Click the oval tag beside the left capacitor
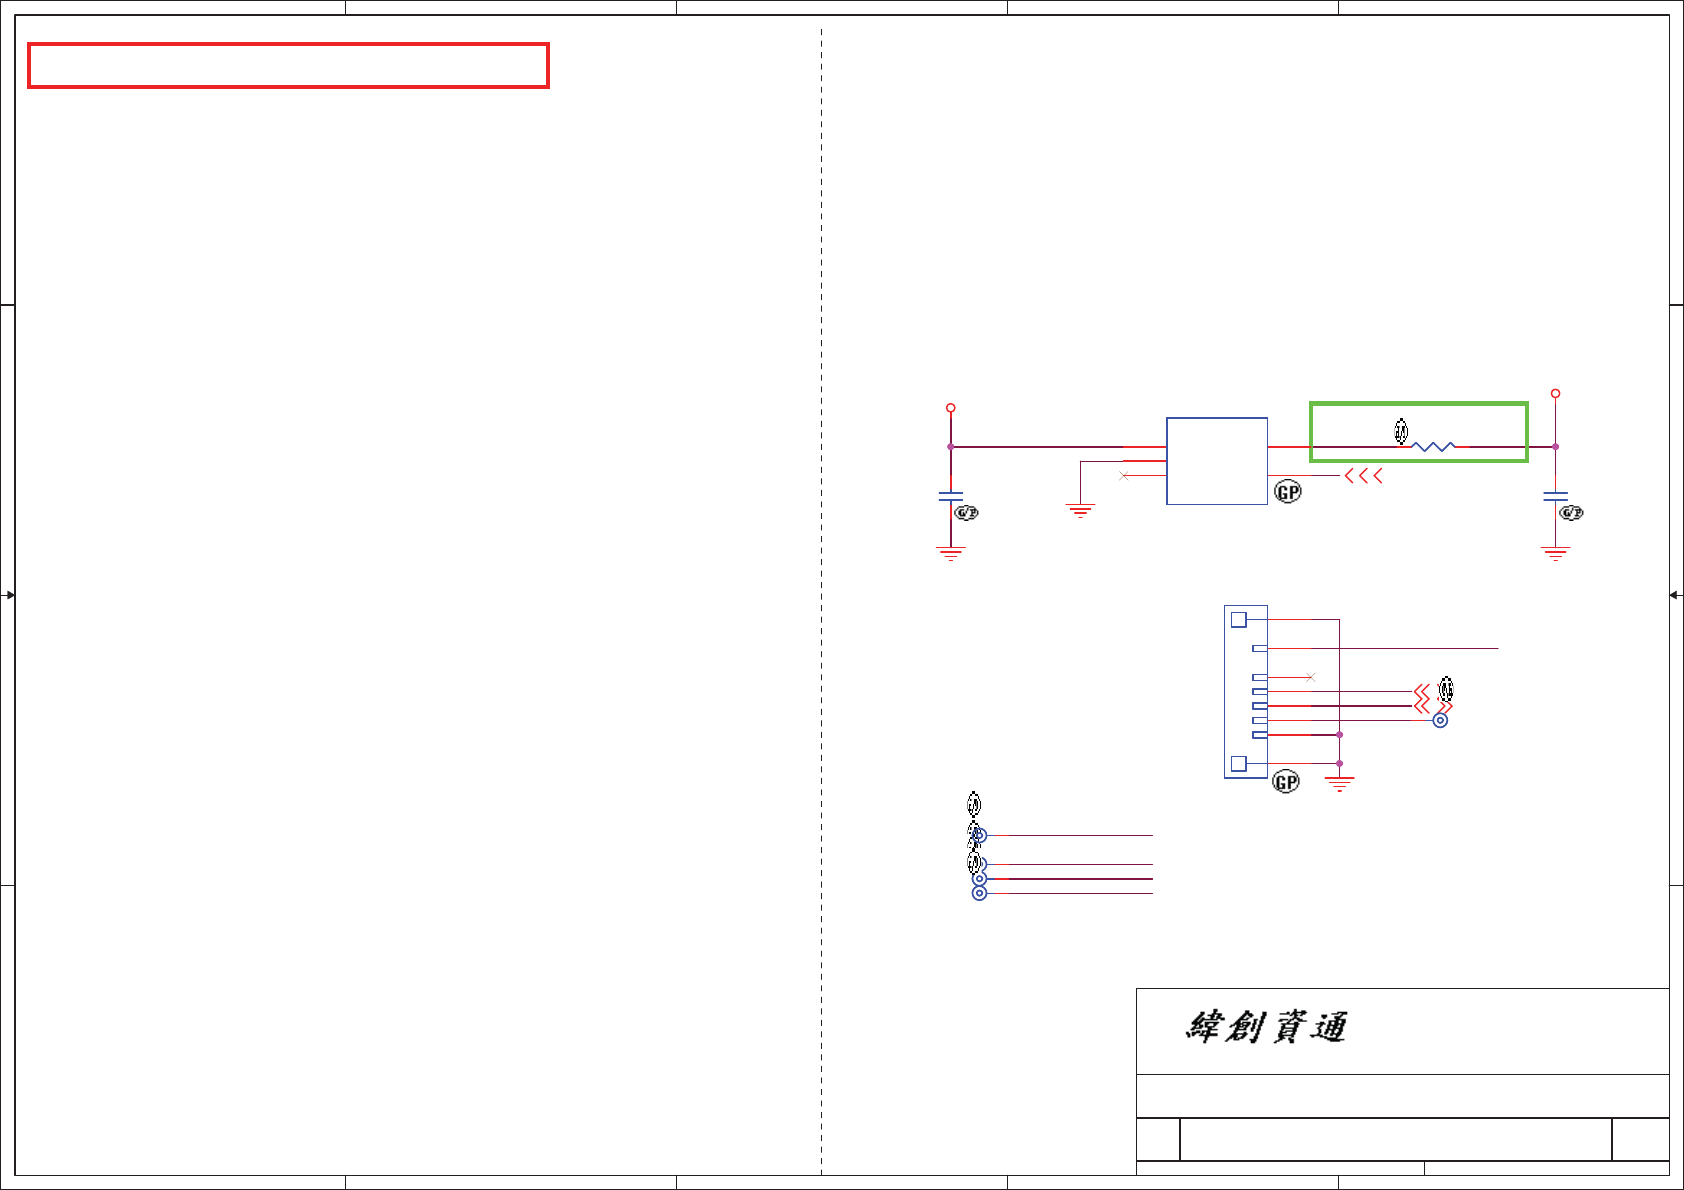 [966, 513]
